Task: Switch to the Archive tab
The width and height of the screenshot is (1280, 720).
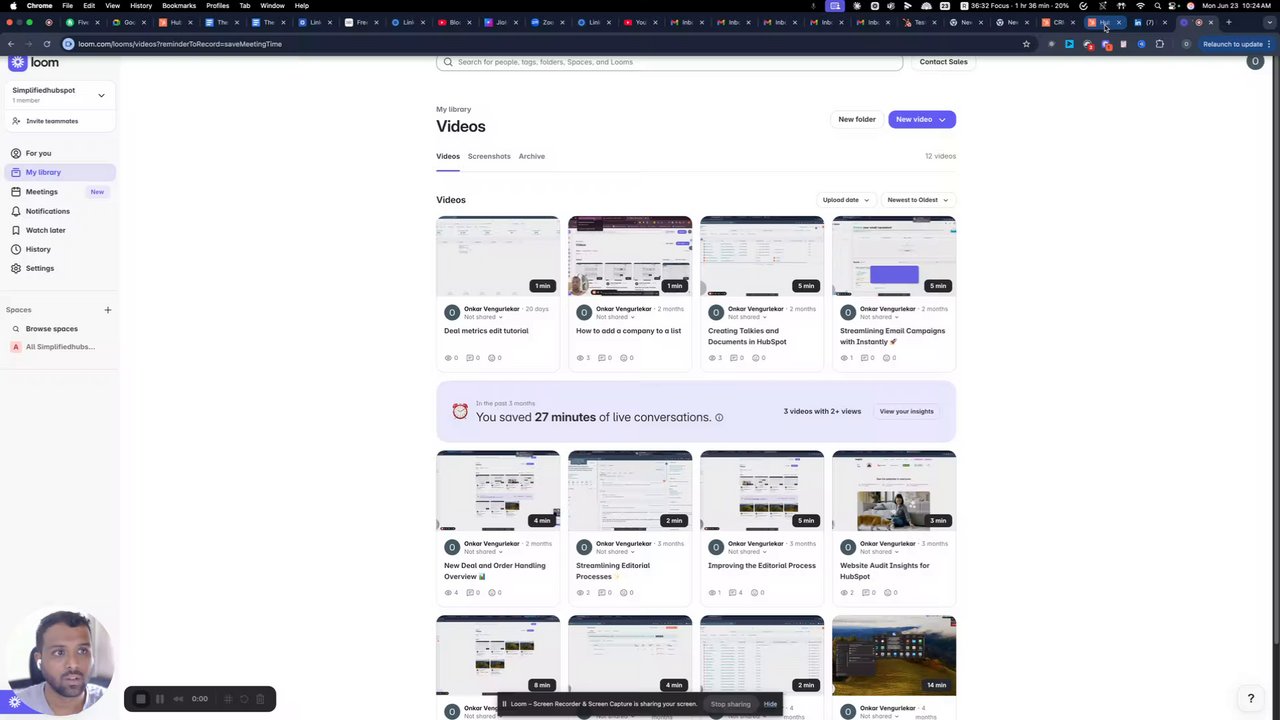Action: pyautogui.click(x=531, y=156)
